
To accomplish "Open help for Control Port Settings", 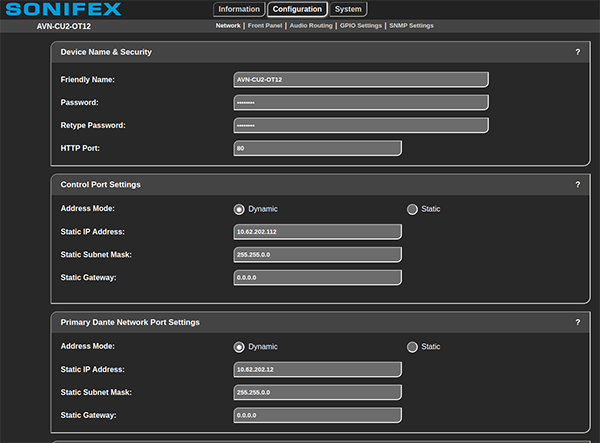I will (577, 185).
